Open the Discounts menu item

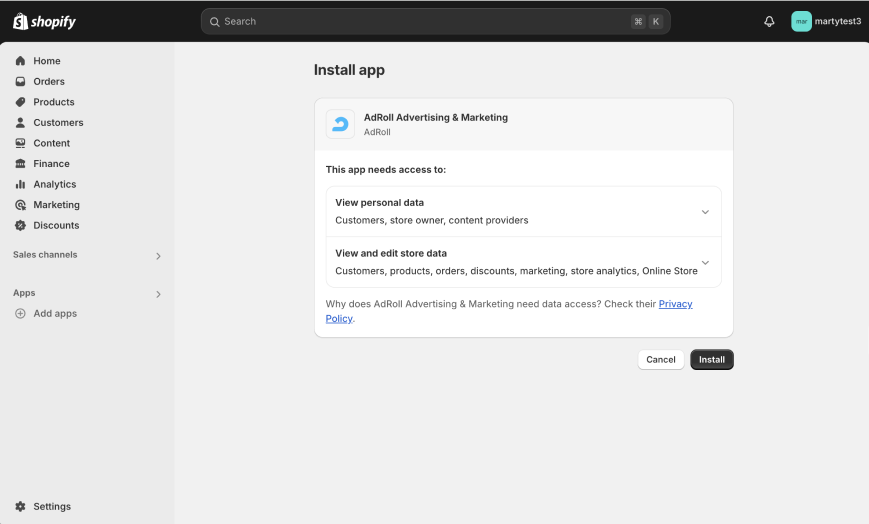pyautogui.click(x=56, y=225)
